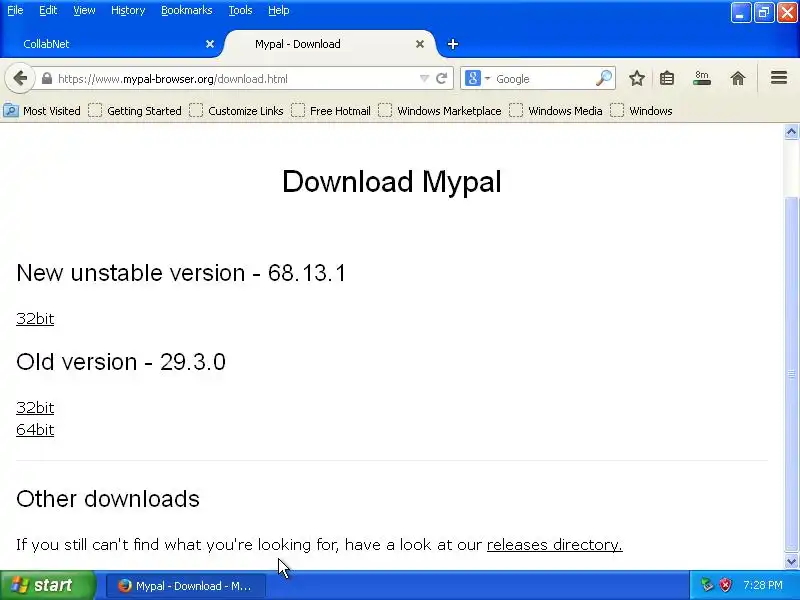Download 32bit link under Old version 29.3.0

coord(35,407)
